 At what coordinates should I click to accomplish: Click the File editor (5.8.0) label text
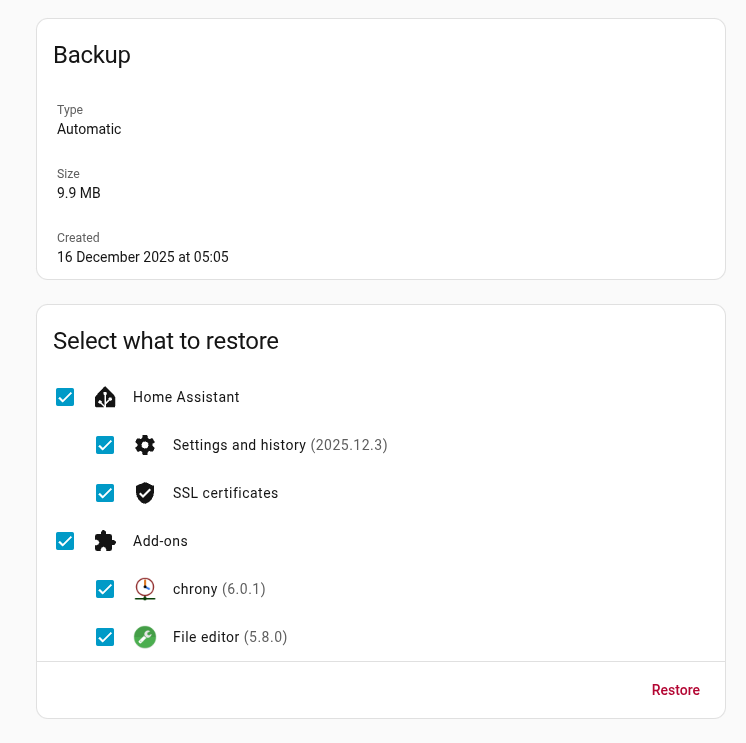coord(229,637)
